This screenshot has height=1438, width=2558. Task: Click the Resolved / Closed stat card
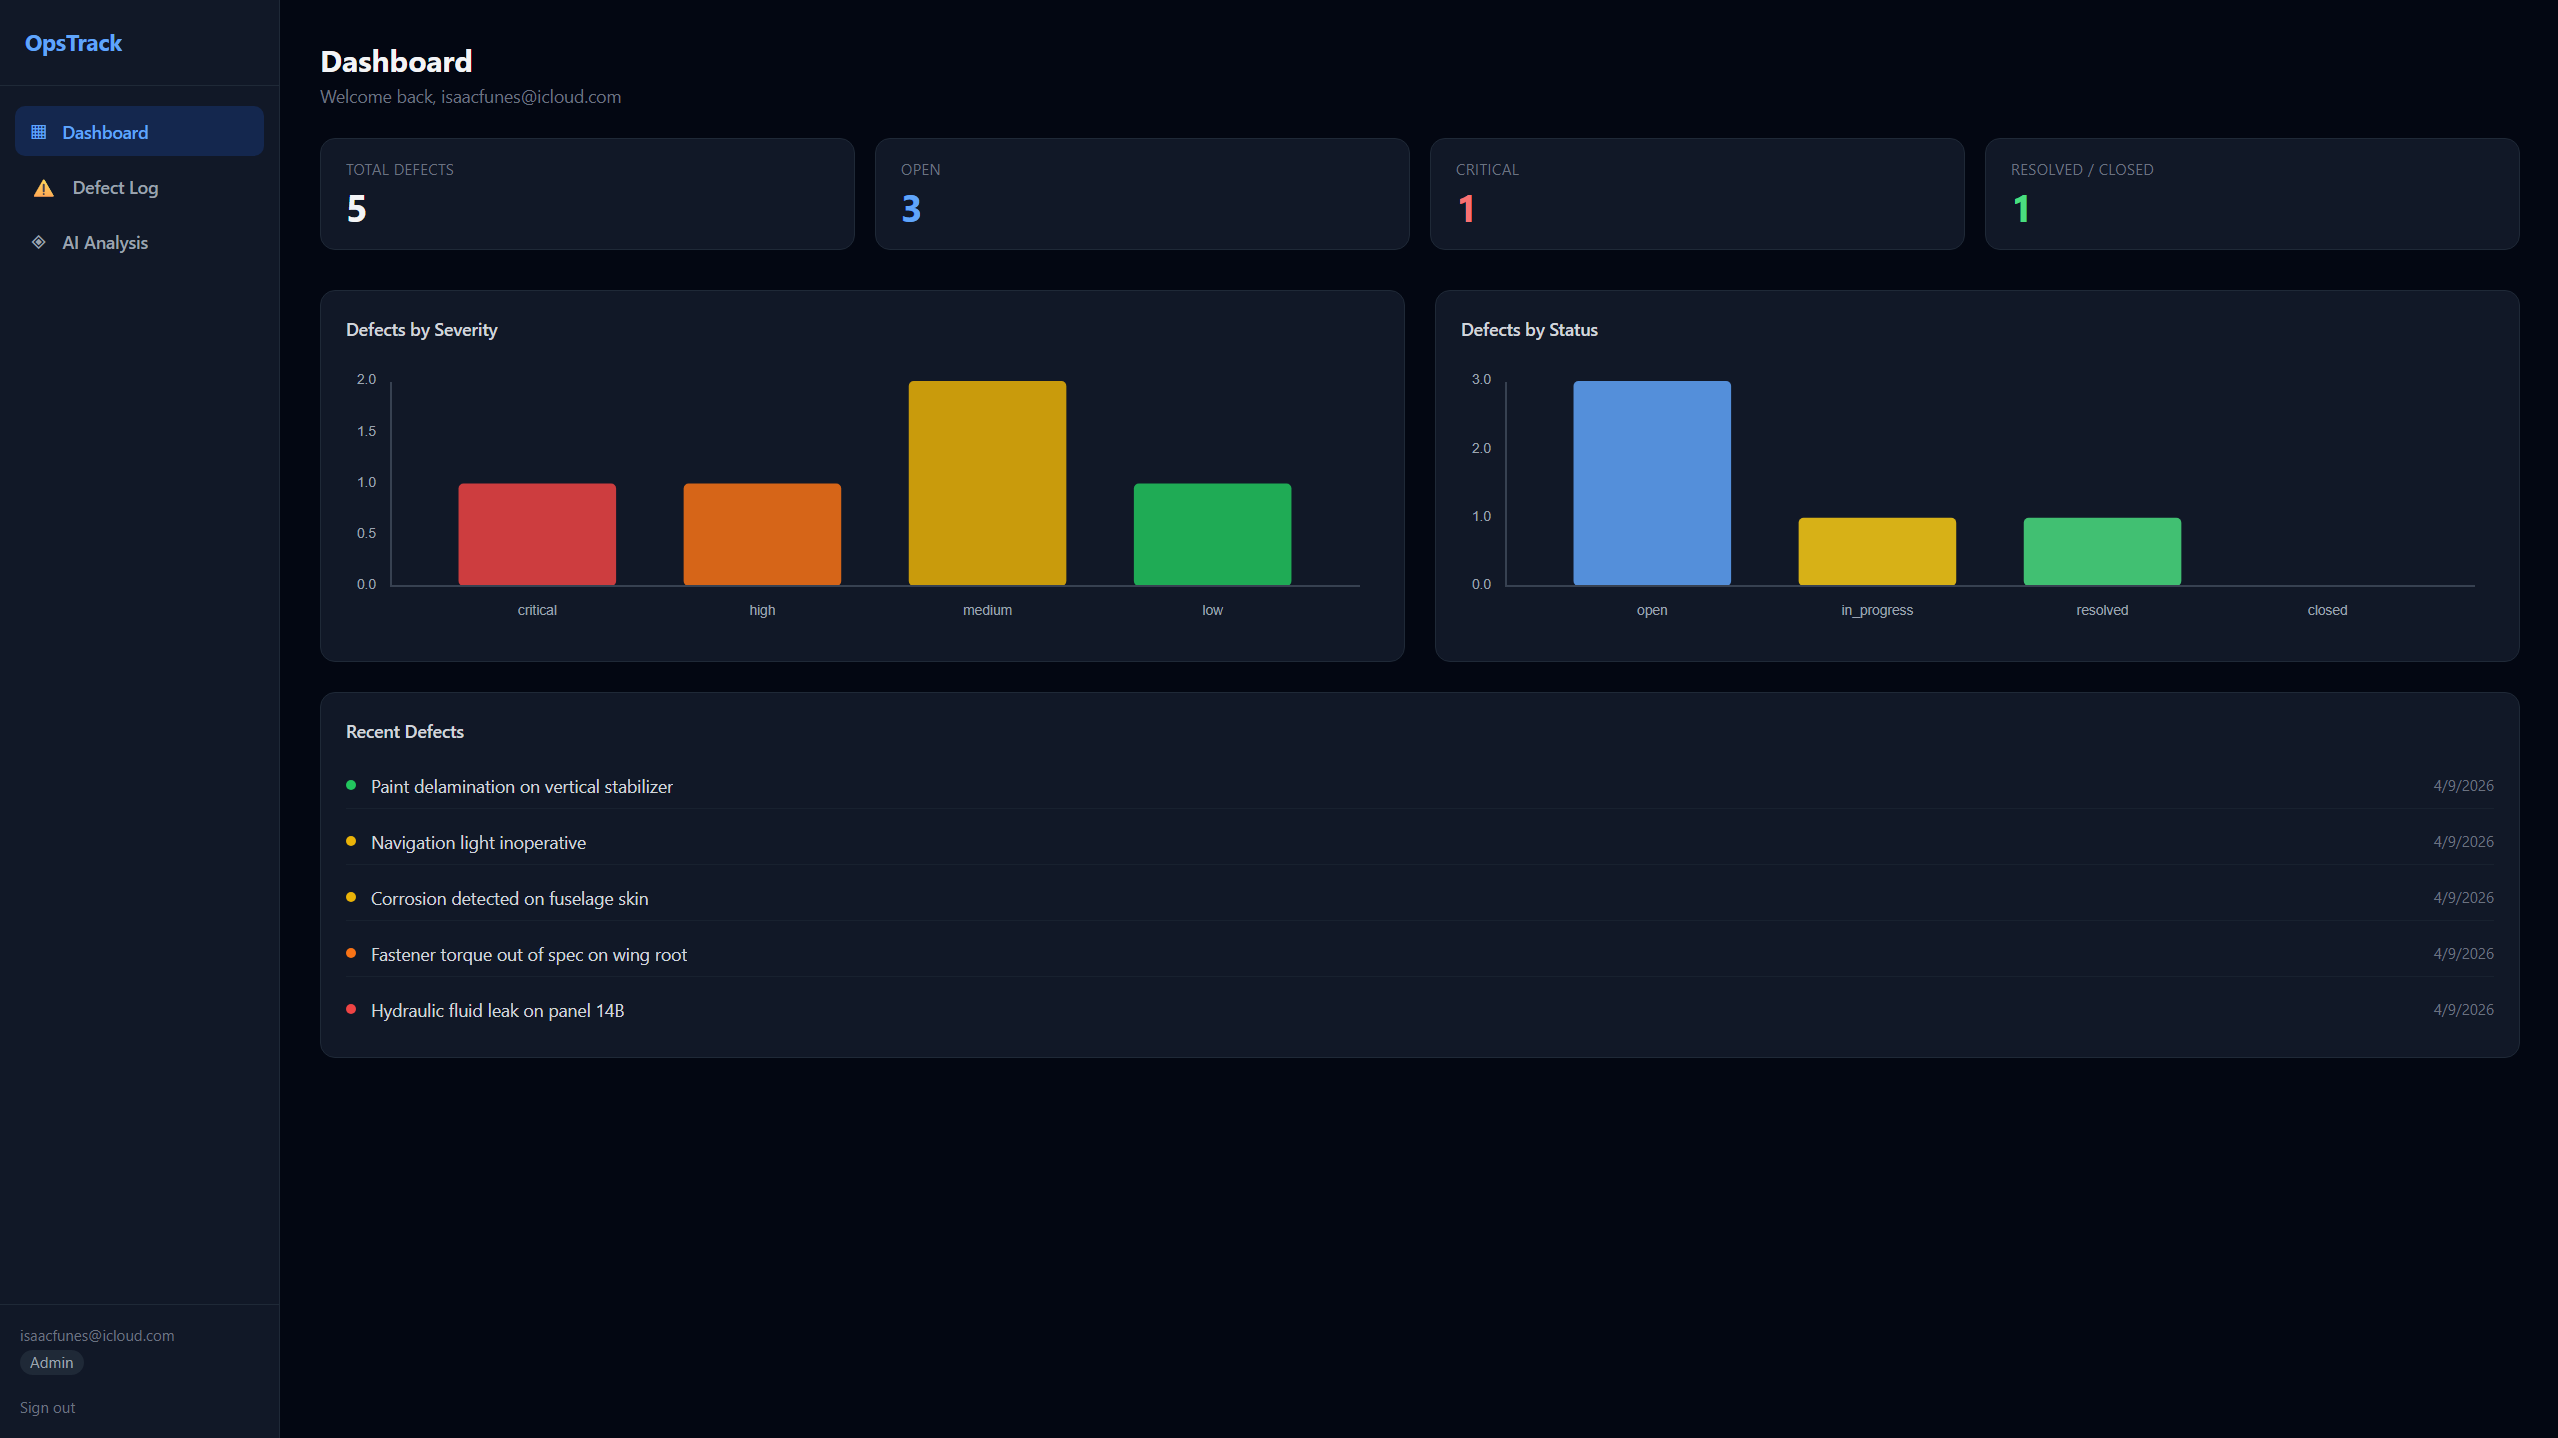click(2251, 193)
